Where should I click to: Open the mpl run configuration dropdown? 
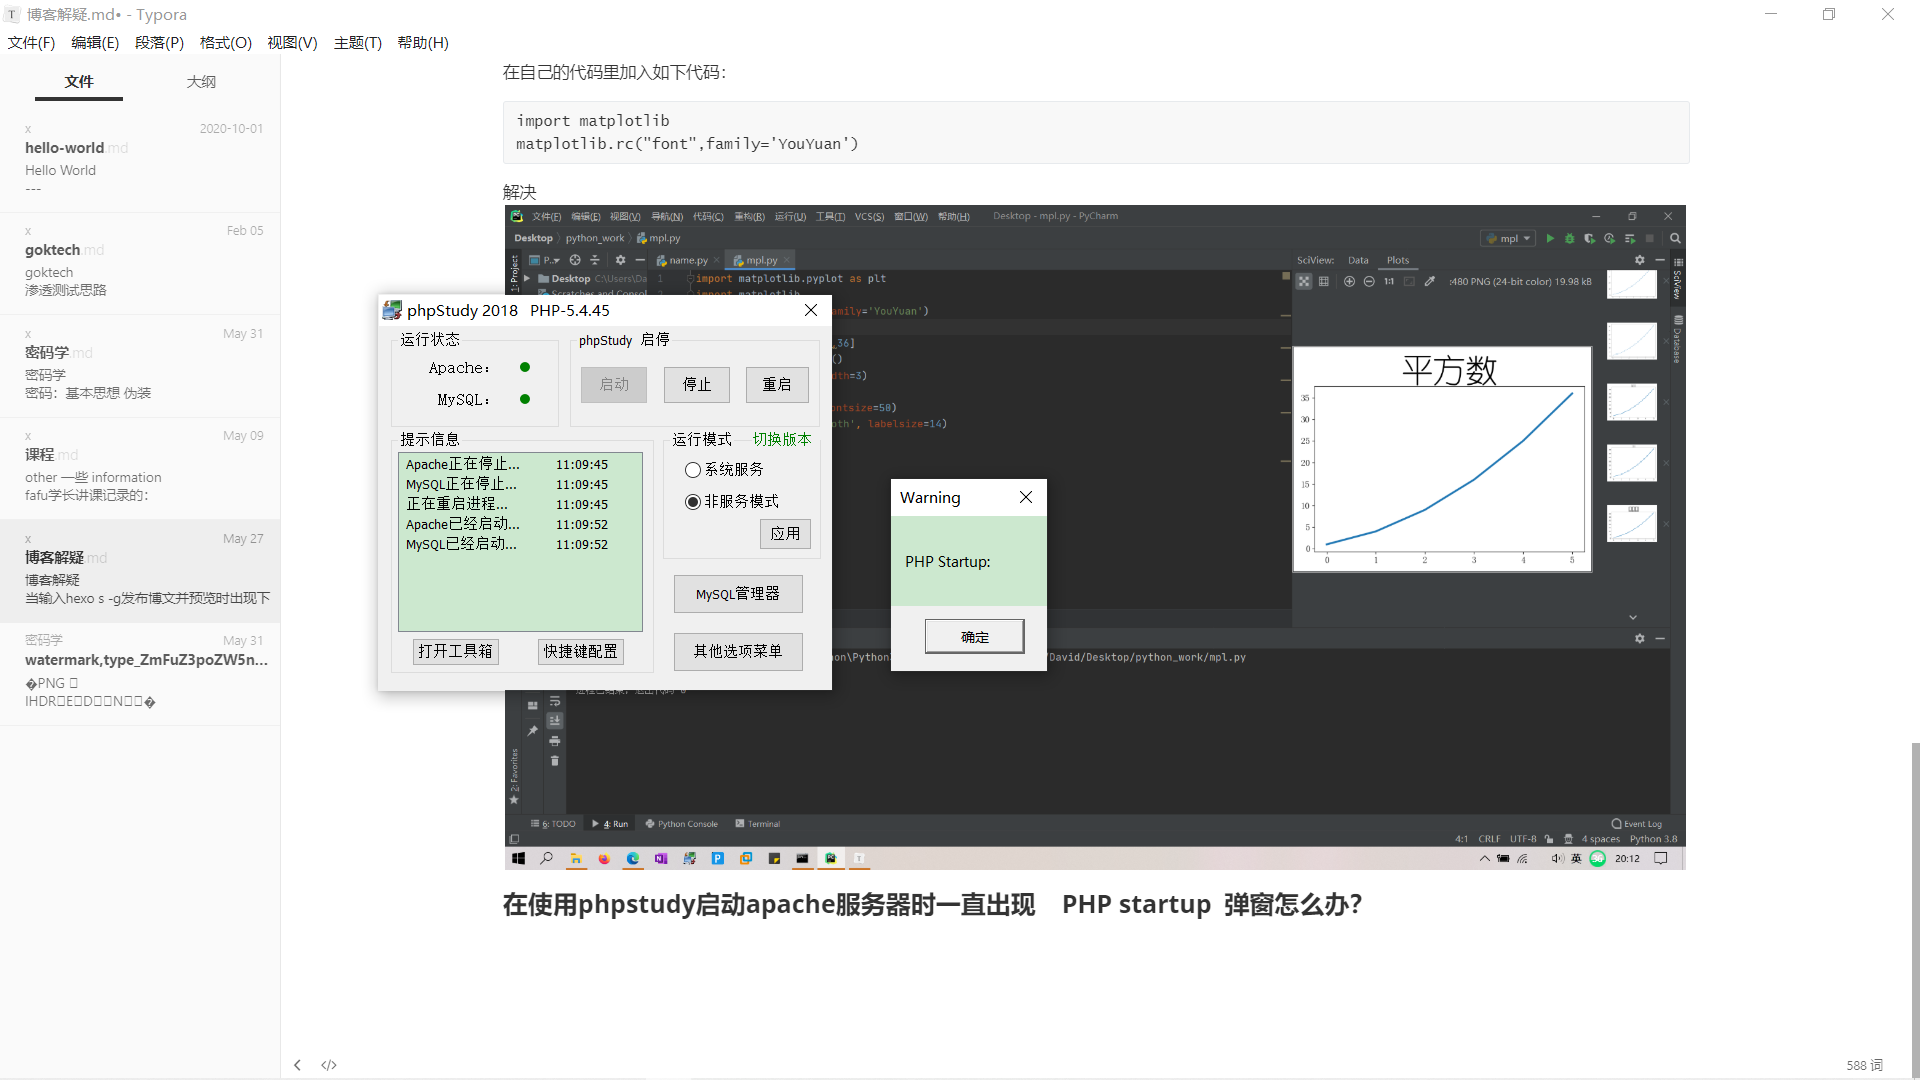click(1524, 238)
